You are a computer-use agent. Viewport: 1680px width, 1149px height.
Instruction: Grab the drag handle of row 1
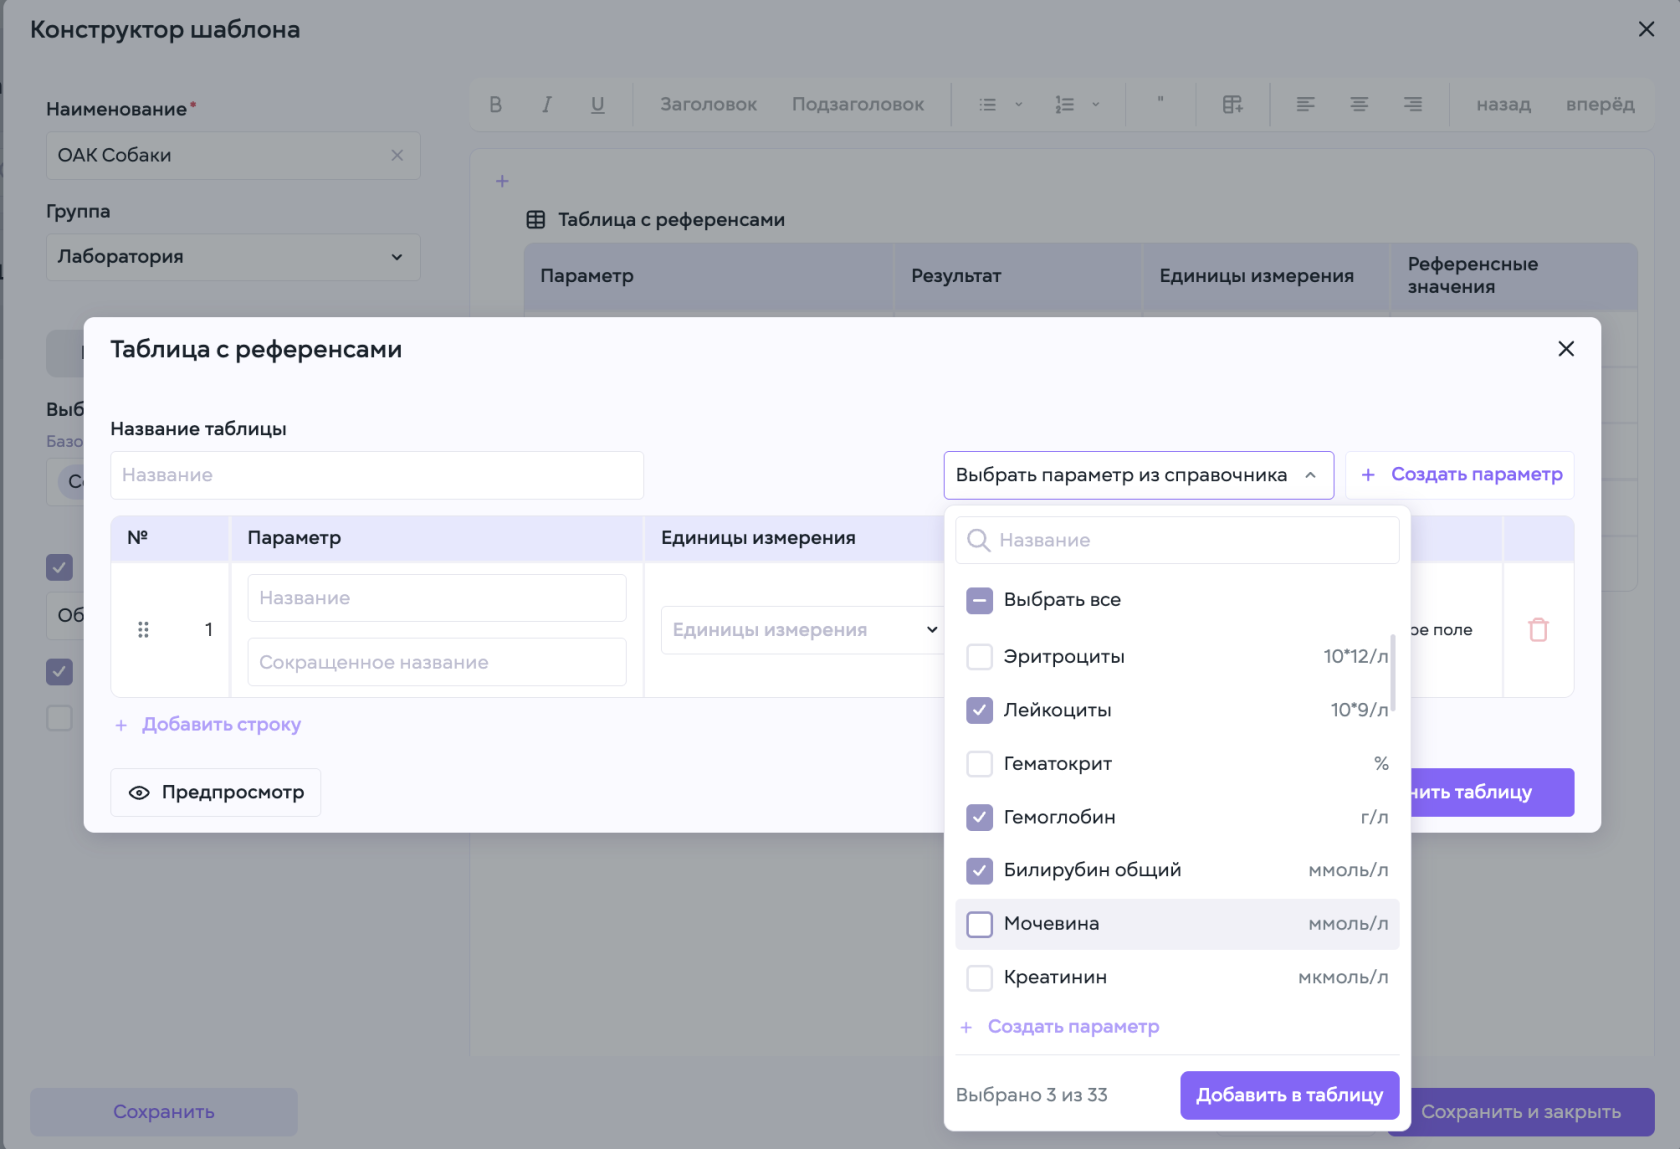tap(143, 629)
